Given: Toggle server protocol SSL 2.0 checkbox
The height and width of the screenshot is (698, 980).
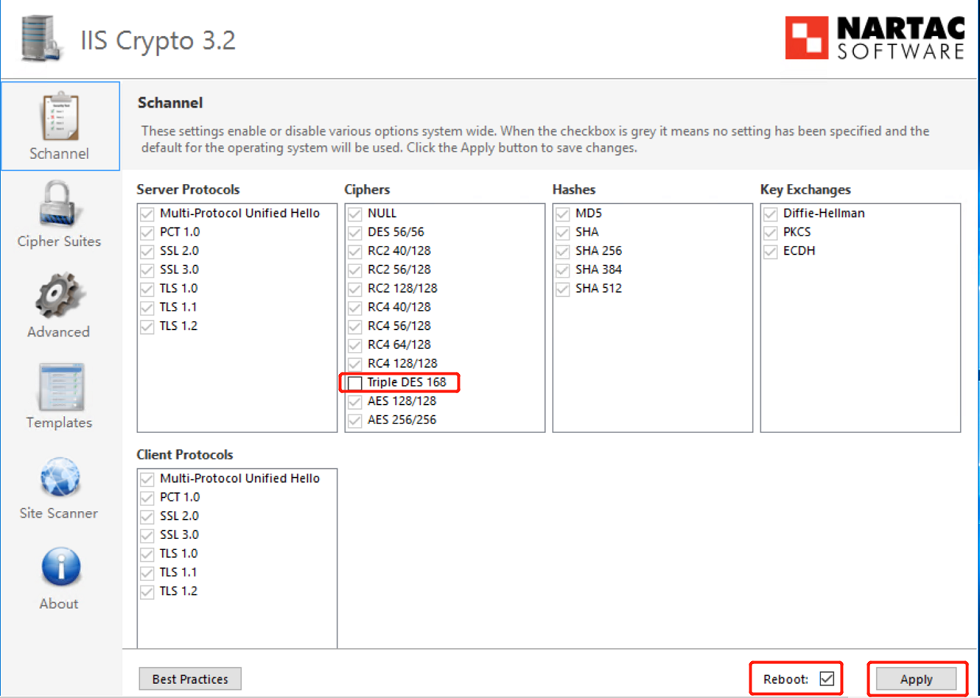Looking at the screenshot, I should point(147,251).
